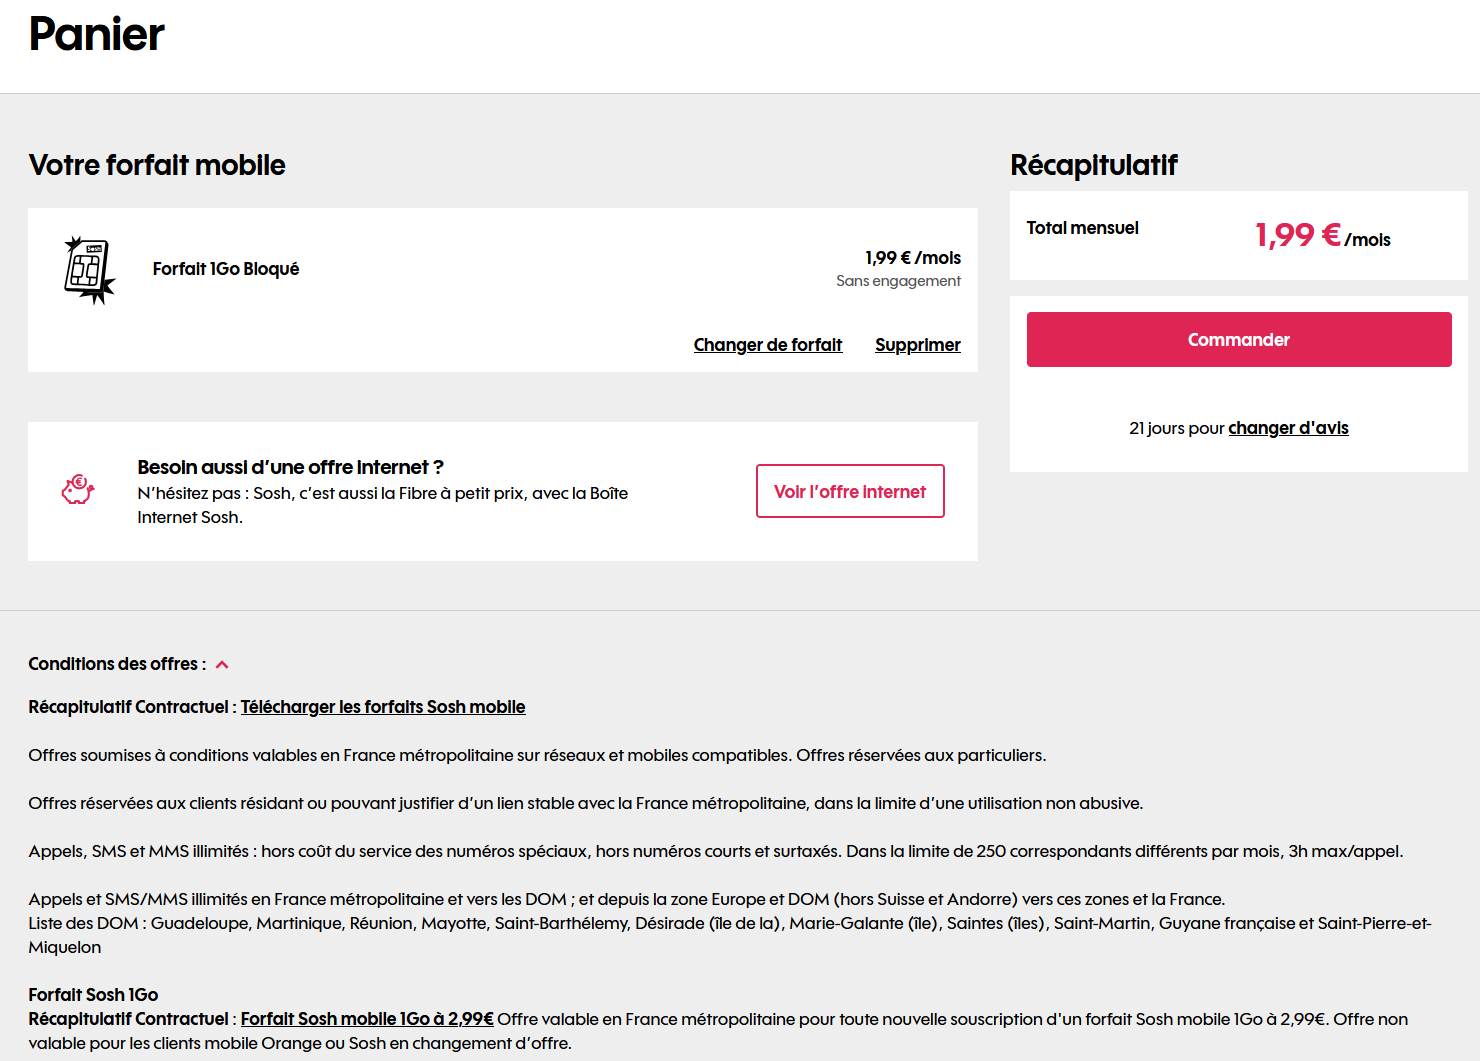
Task: Click the Panier page heading
Action: pyautogui.click(x=96, y=34)
